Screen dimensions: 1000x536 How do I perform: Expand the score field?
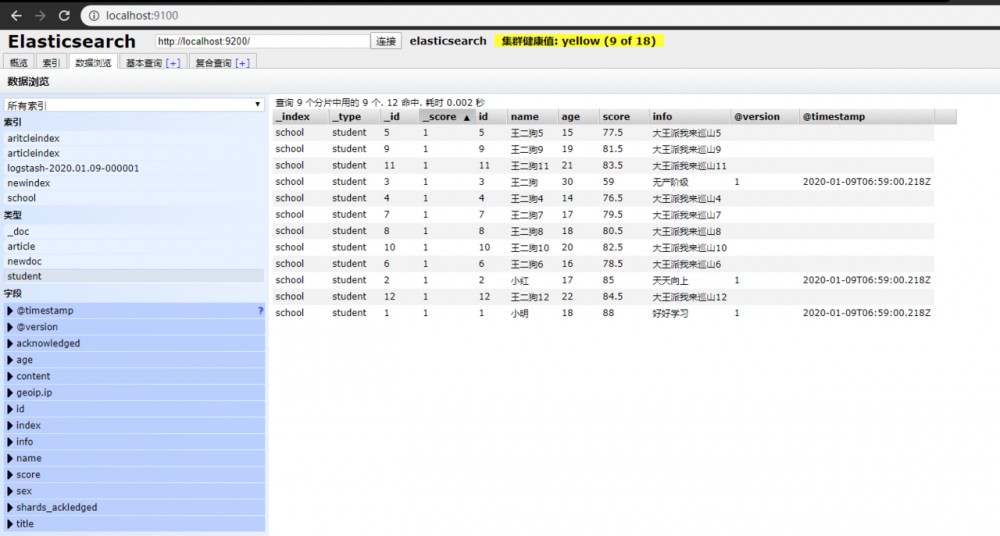coord(10,475)
